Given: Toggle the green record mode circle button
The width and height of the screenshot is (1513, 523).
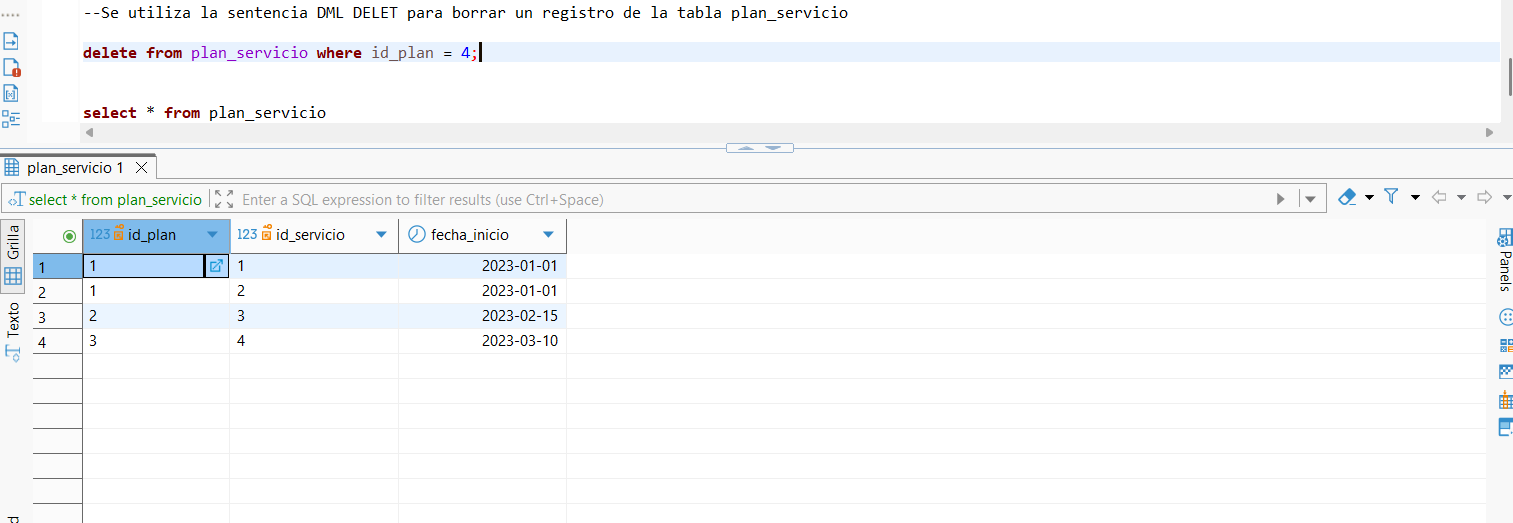Looking at the screenshot, I should click(69, 236).
